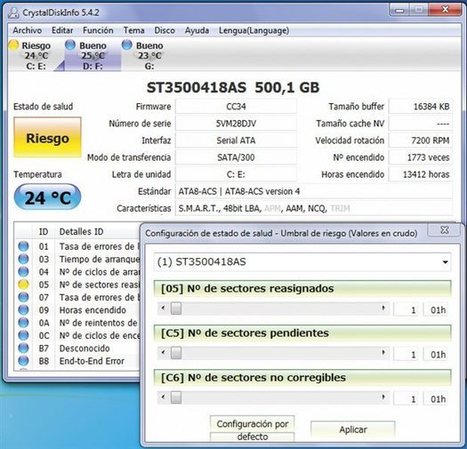Click blue status icon of attribute 04

[23, 272]
